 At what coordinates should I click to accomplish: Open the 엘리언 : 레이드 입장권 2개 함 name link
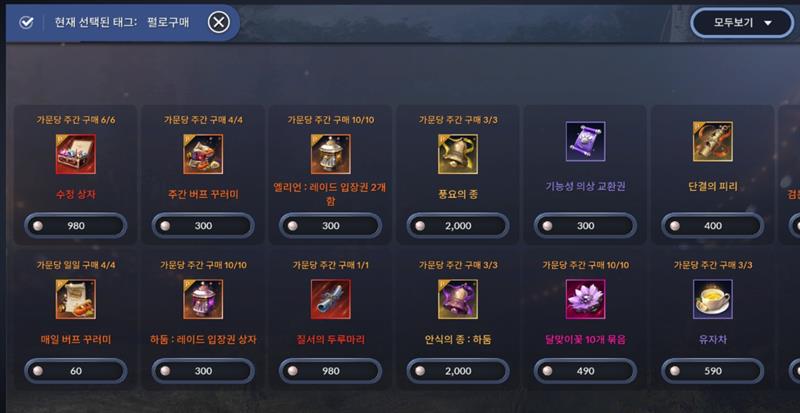331,195
